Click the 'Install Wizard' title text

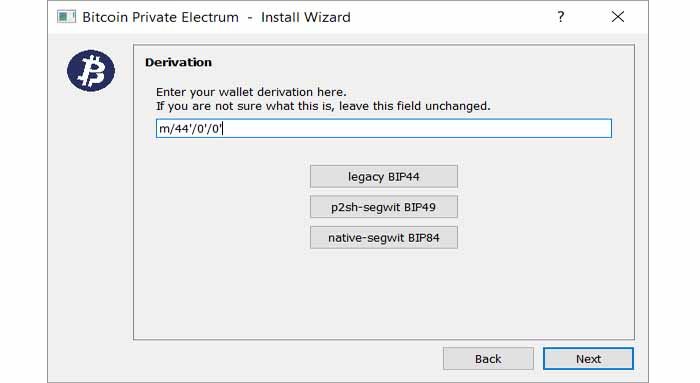306,17
